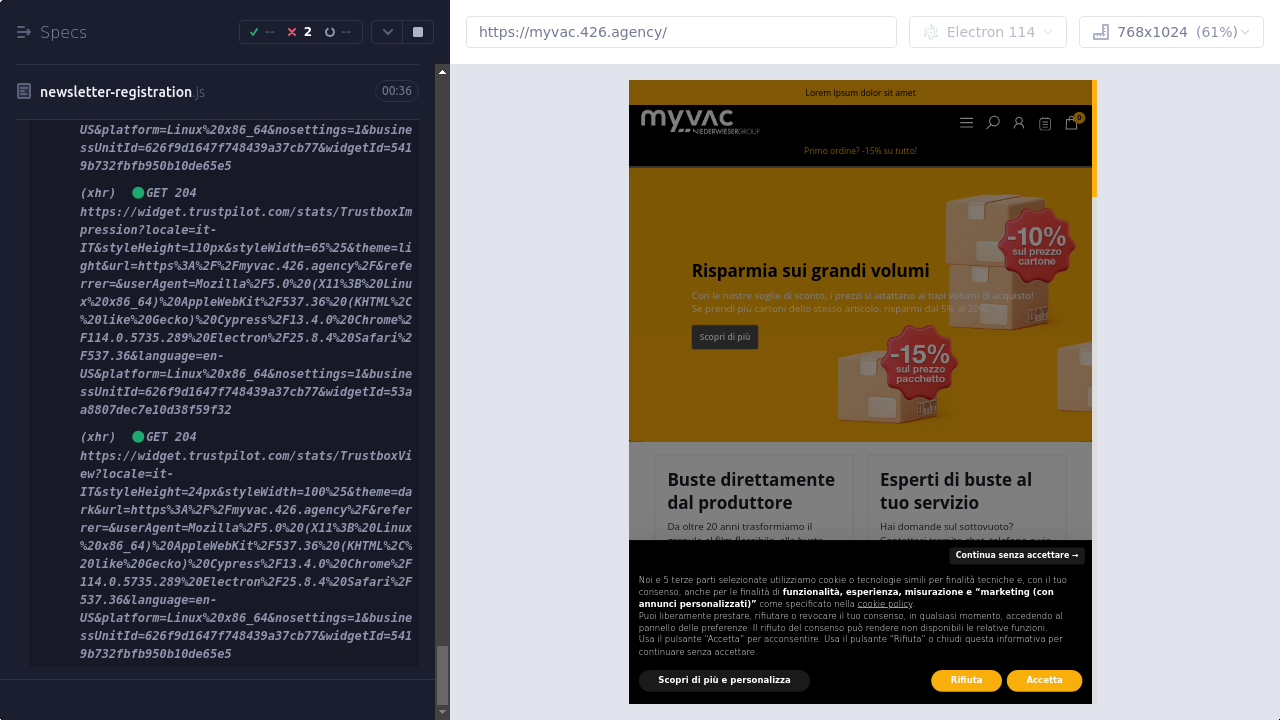Image resolution: width=1280 pixels, height=720 pixels.
Task: Click the command log scrollbar down arrow
Action: (x=443, y=712)
